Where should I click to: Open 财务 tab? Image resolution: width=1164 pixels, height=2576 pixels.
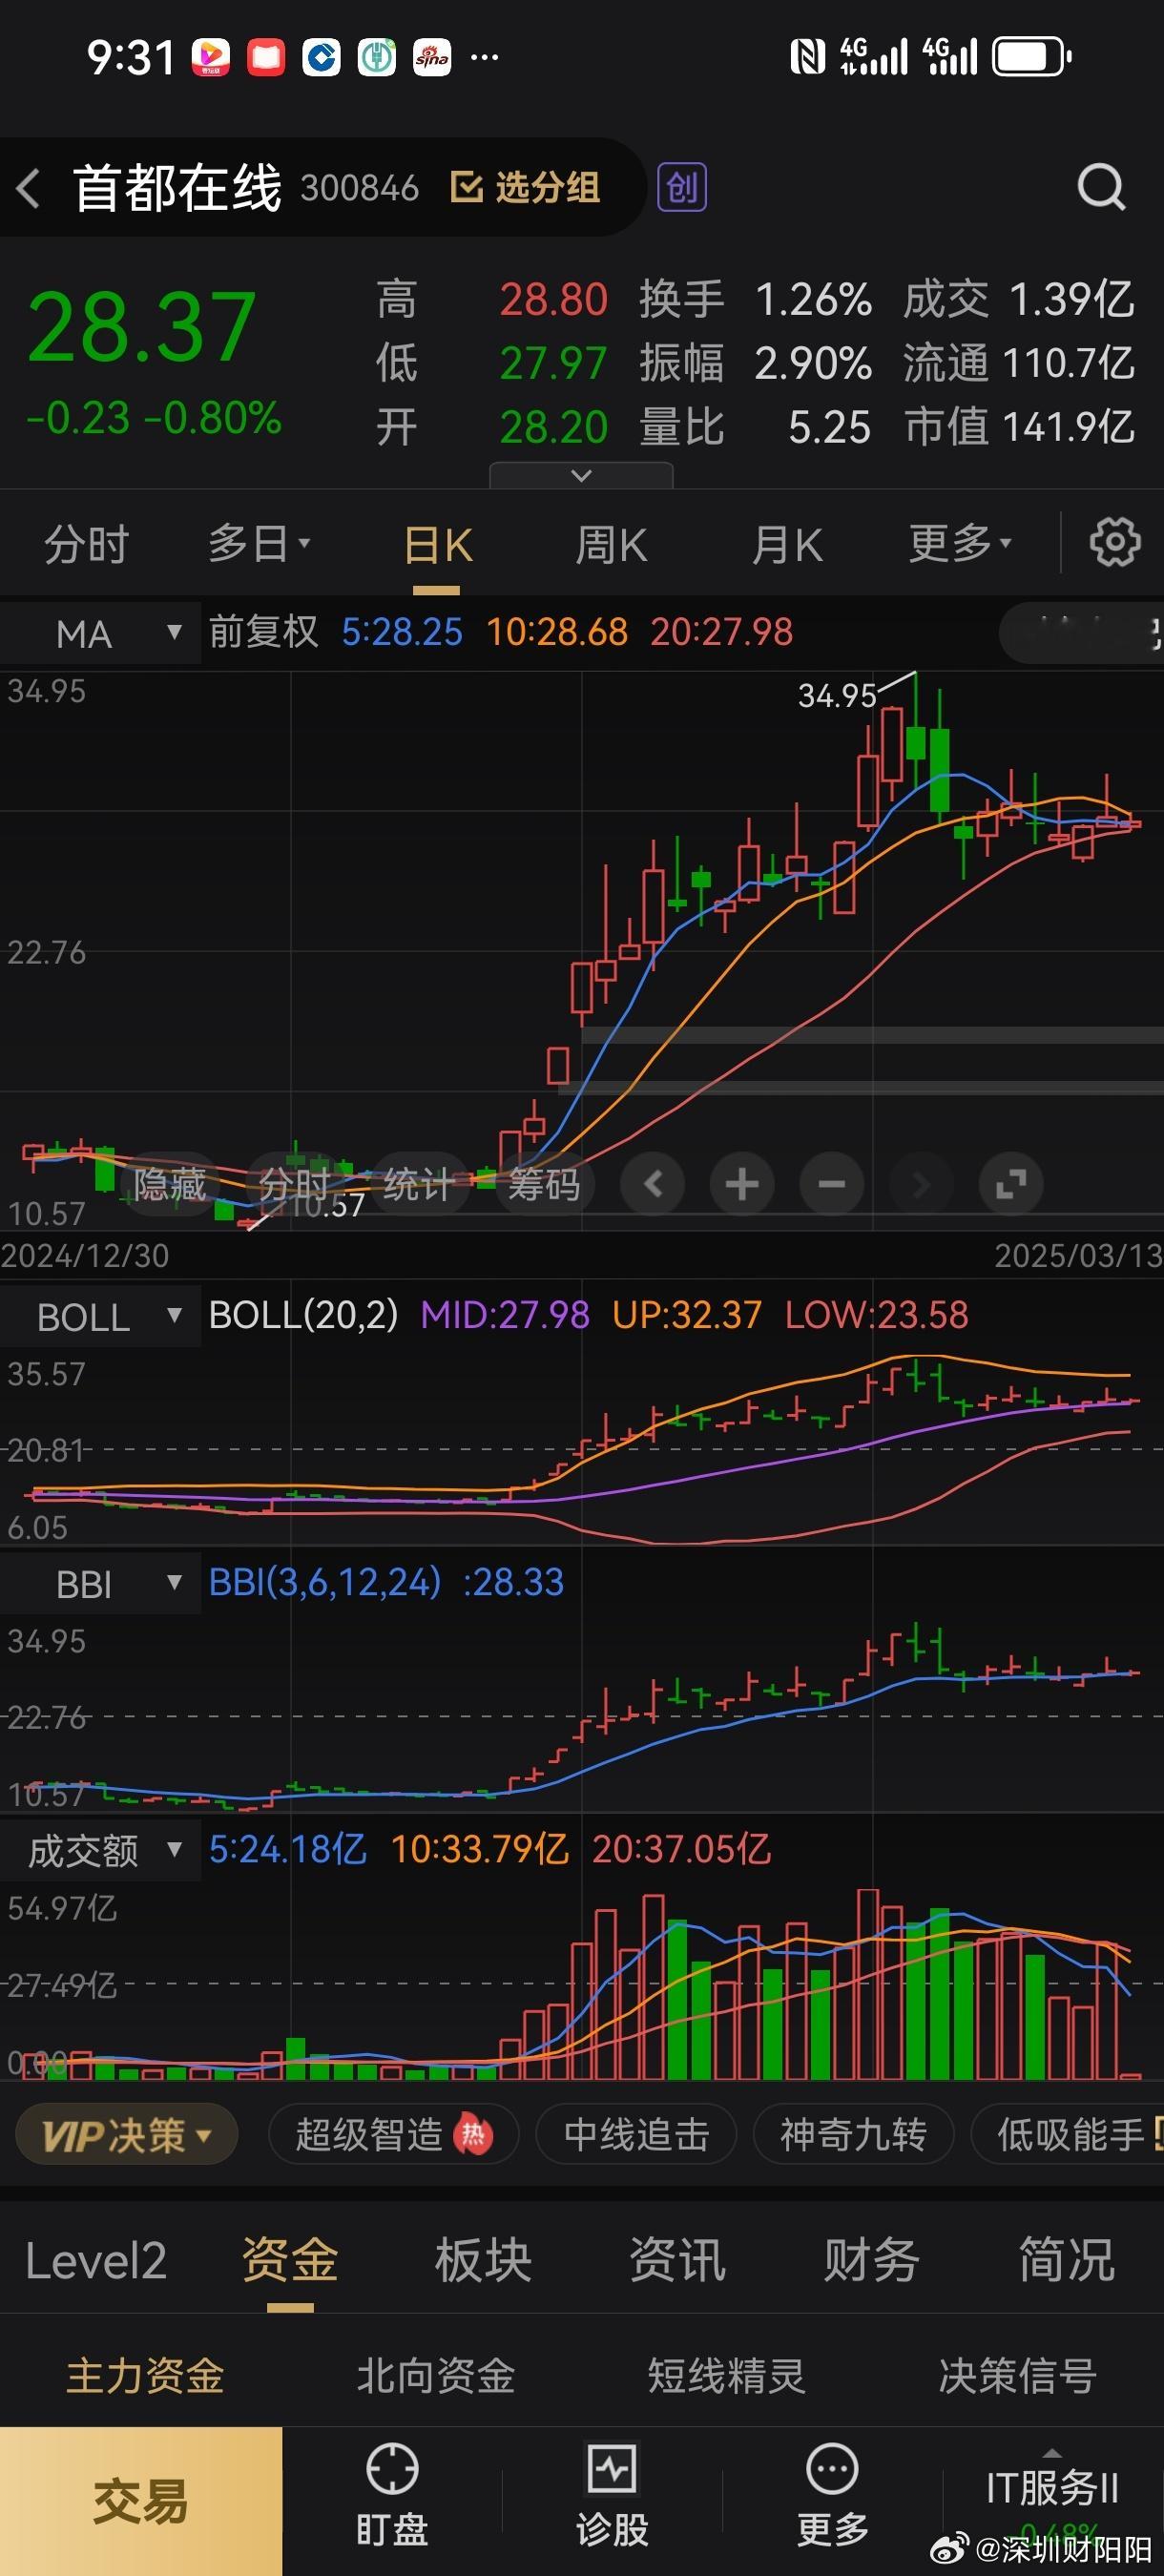click(872, 2261)
